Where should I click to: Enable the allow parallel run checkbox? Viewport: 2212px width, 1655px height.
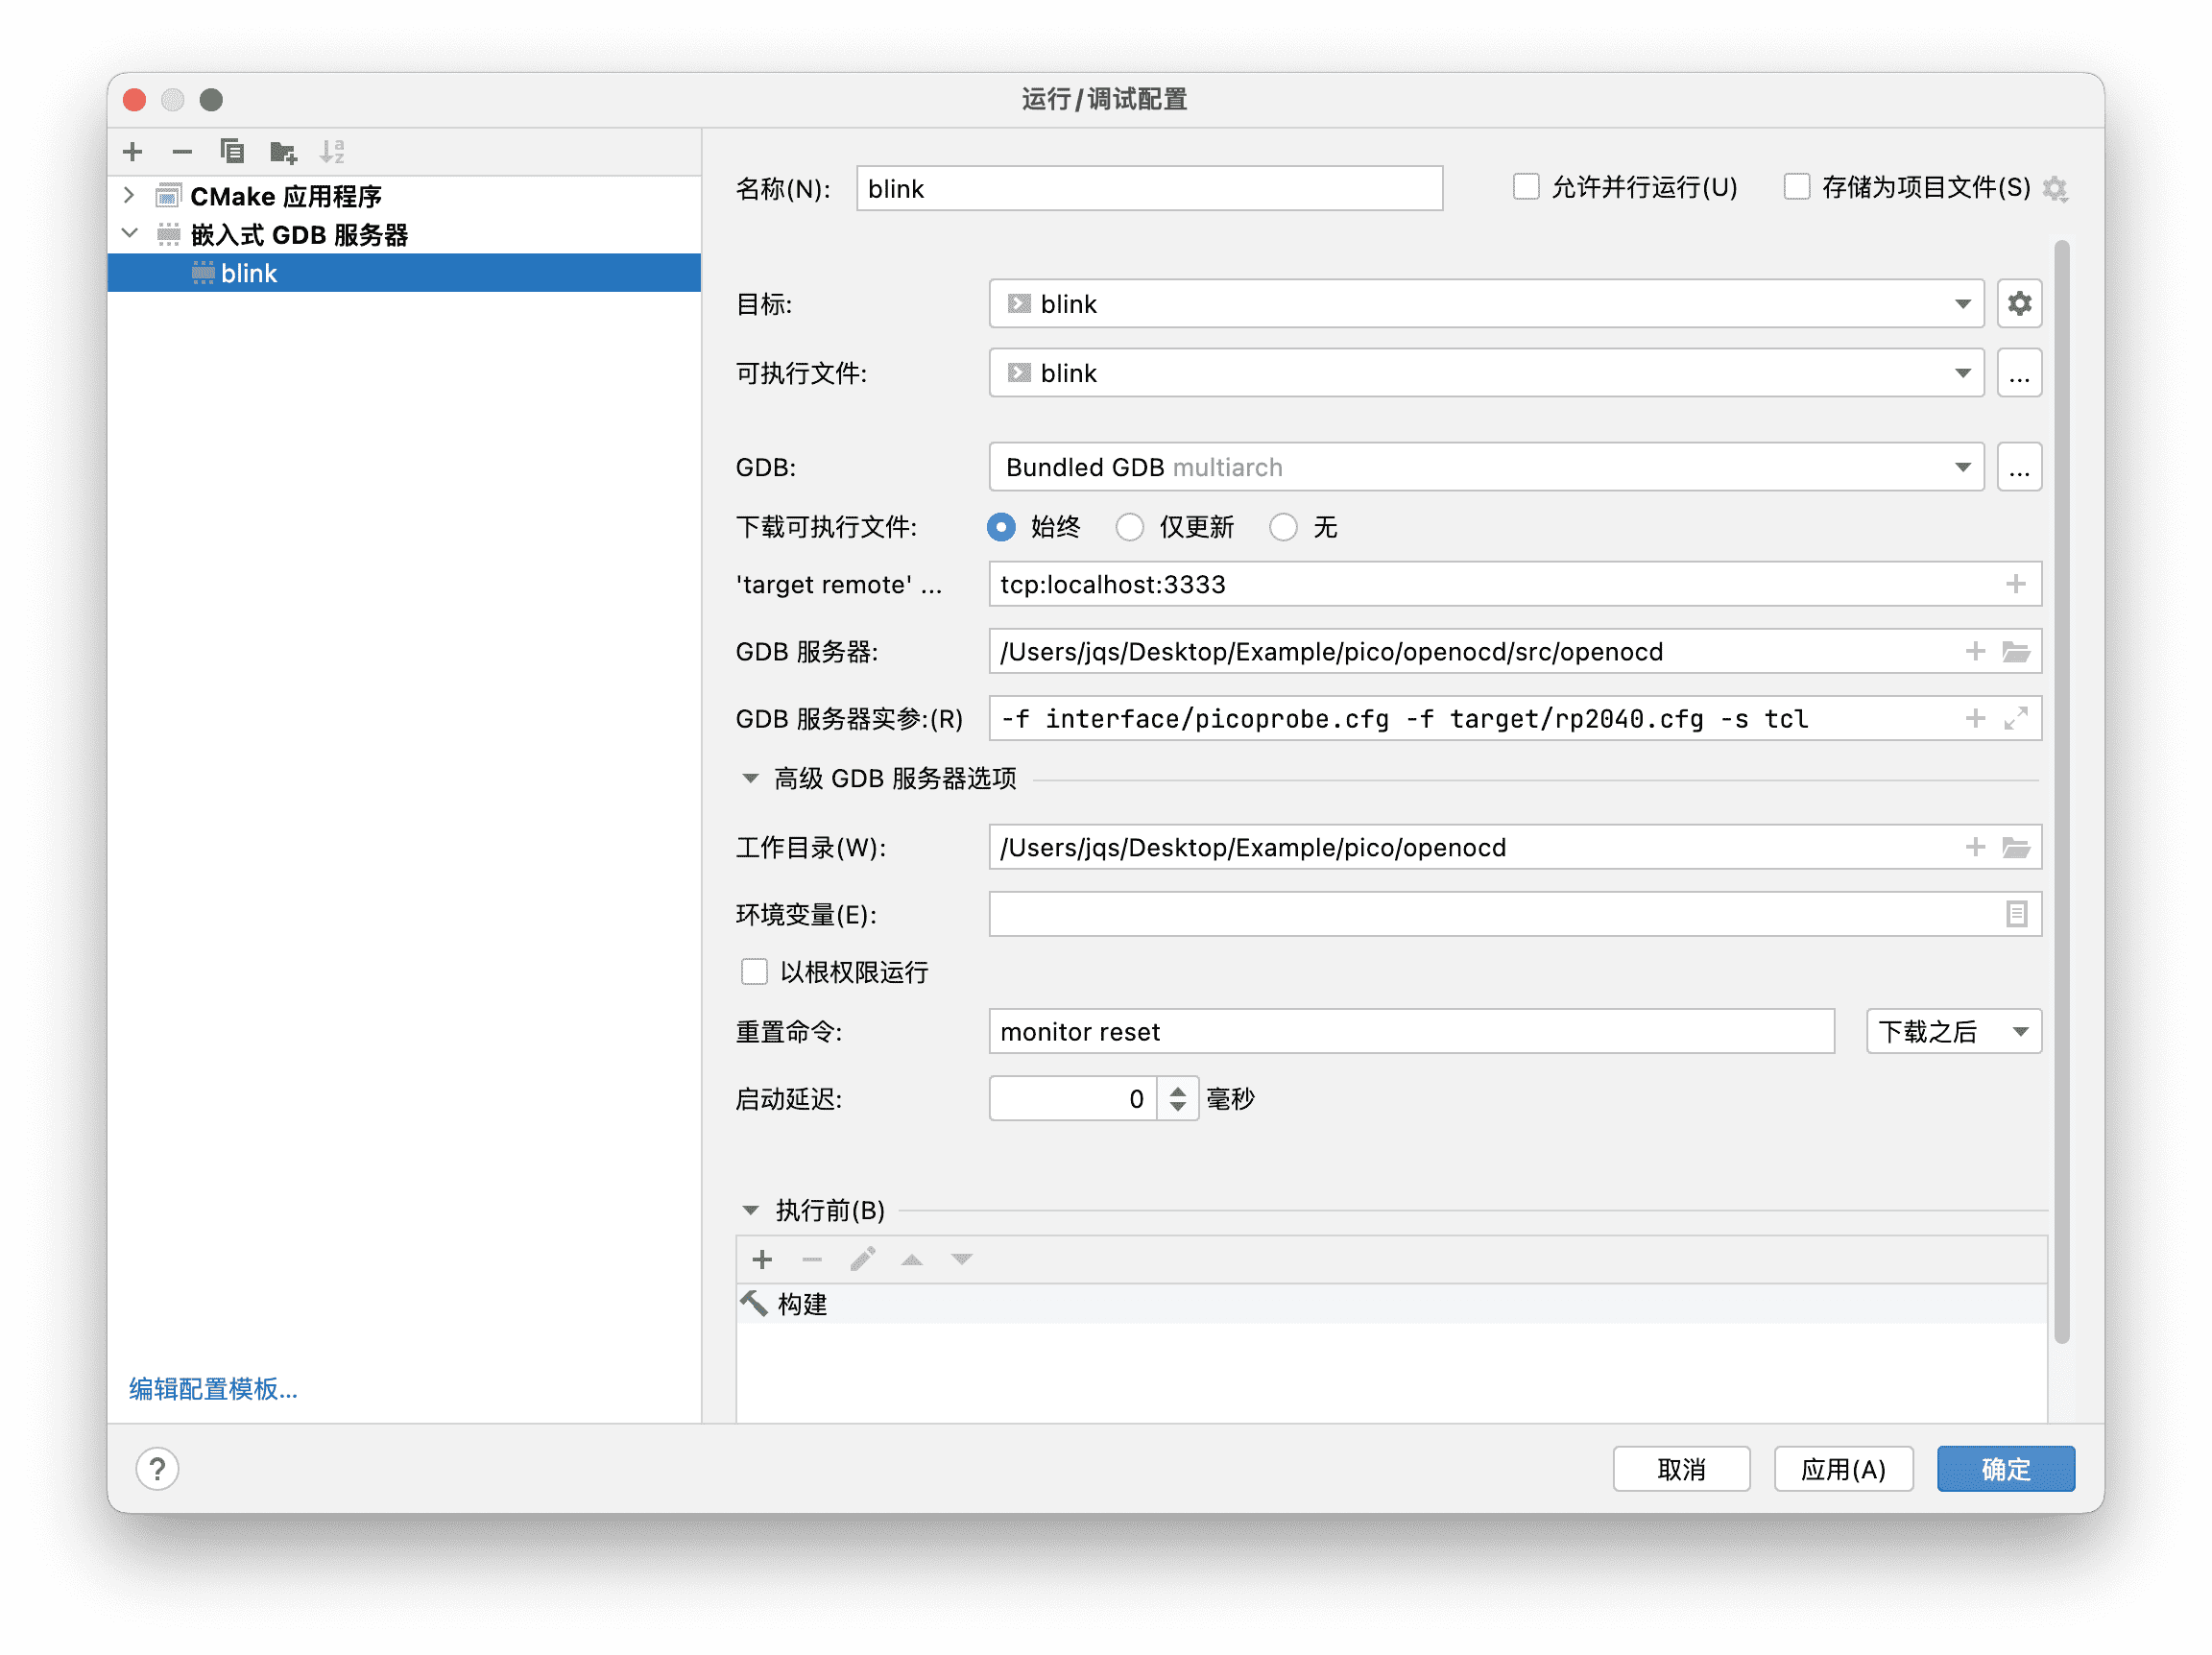1526,187
